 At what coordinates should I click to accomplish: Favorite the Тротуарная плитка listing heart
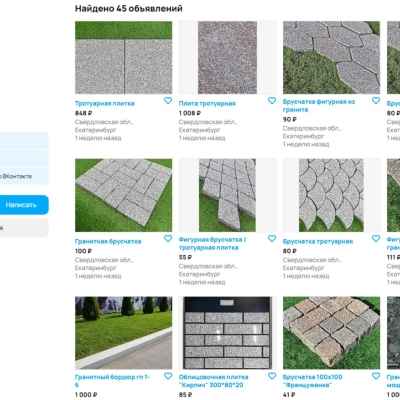(168, 100)
